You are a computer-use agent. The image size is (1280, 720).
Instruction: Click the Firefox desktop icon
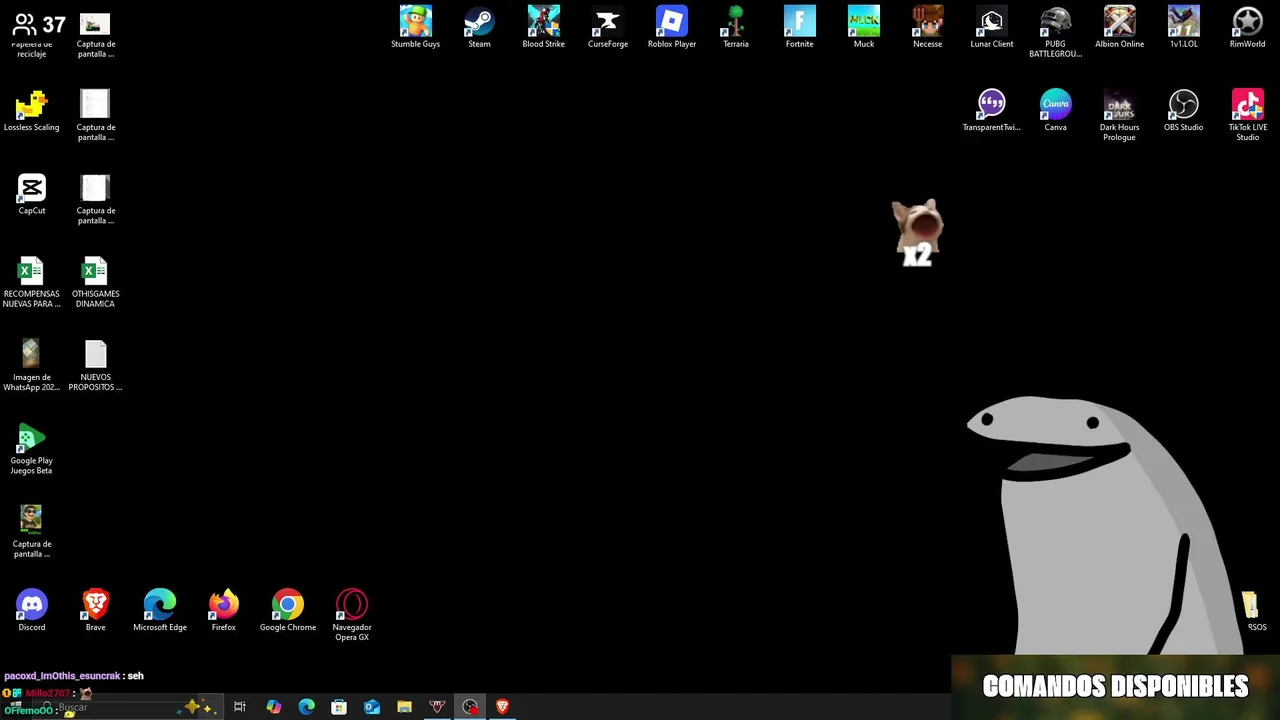coord(223,611)
